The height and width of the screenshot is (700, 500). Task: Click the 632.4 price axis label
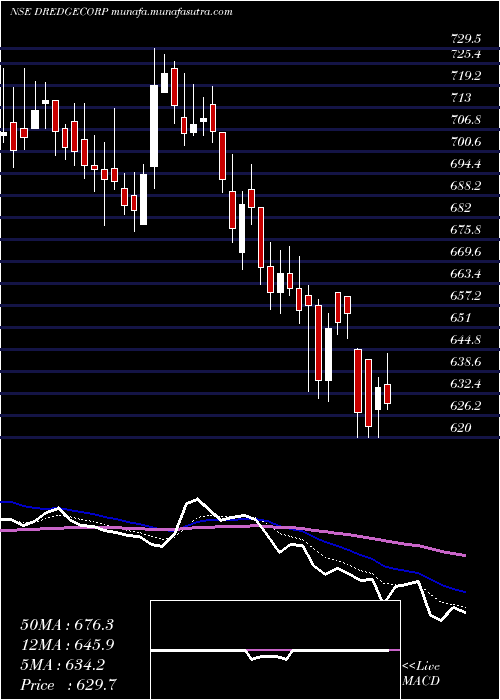[468, 384]
